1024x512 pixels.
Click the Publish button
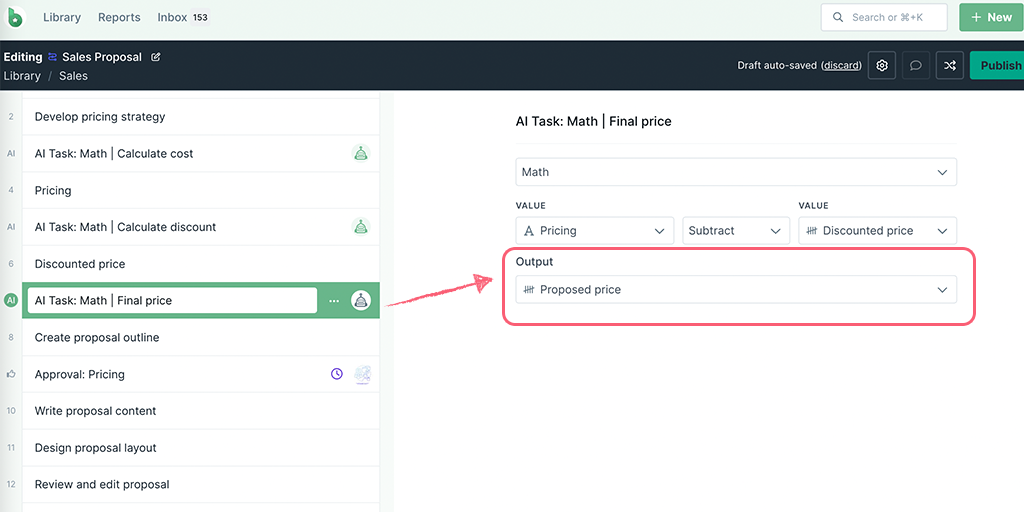coord(998,65)
